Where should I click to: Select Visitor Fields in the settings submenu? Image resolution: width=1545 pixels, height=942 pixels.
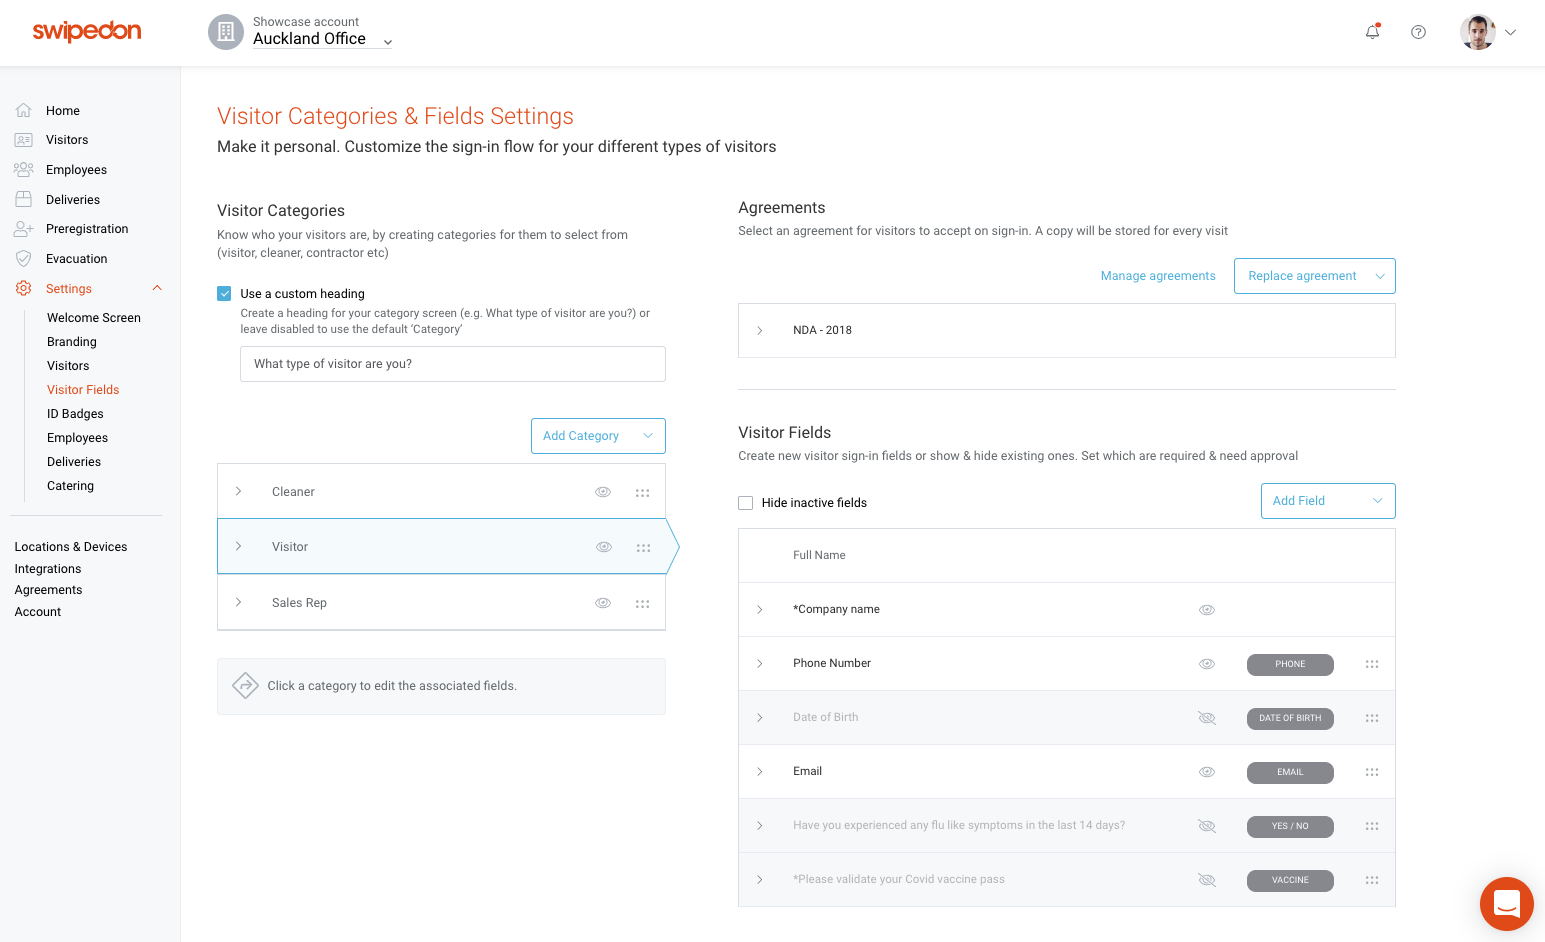[83, 390]
